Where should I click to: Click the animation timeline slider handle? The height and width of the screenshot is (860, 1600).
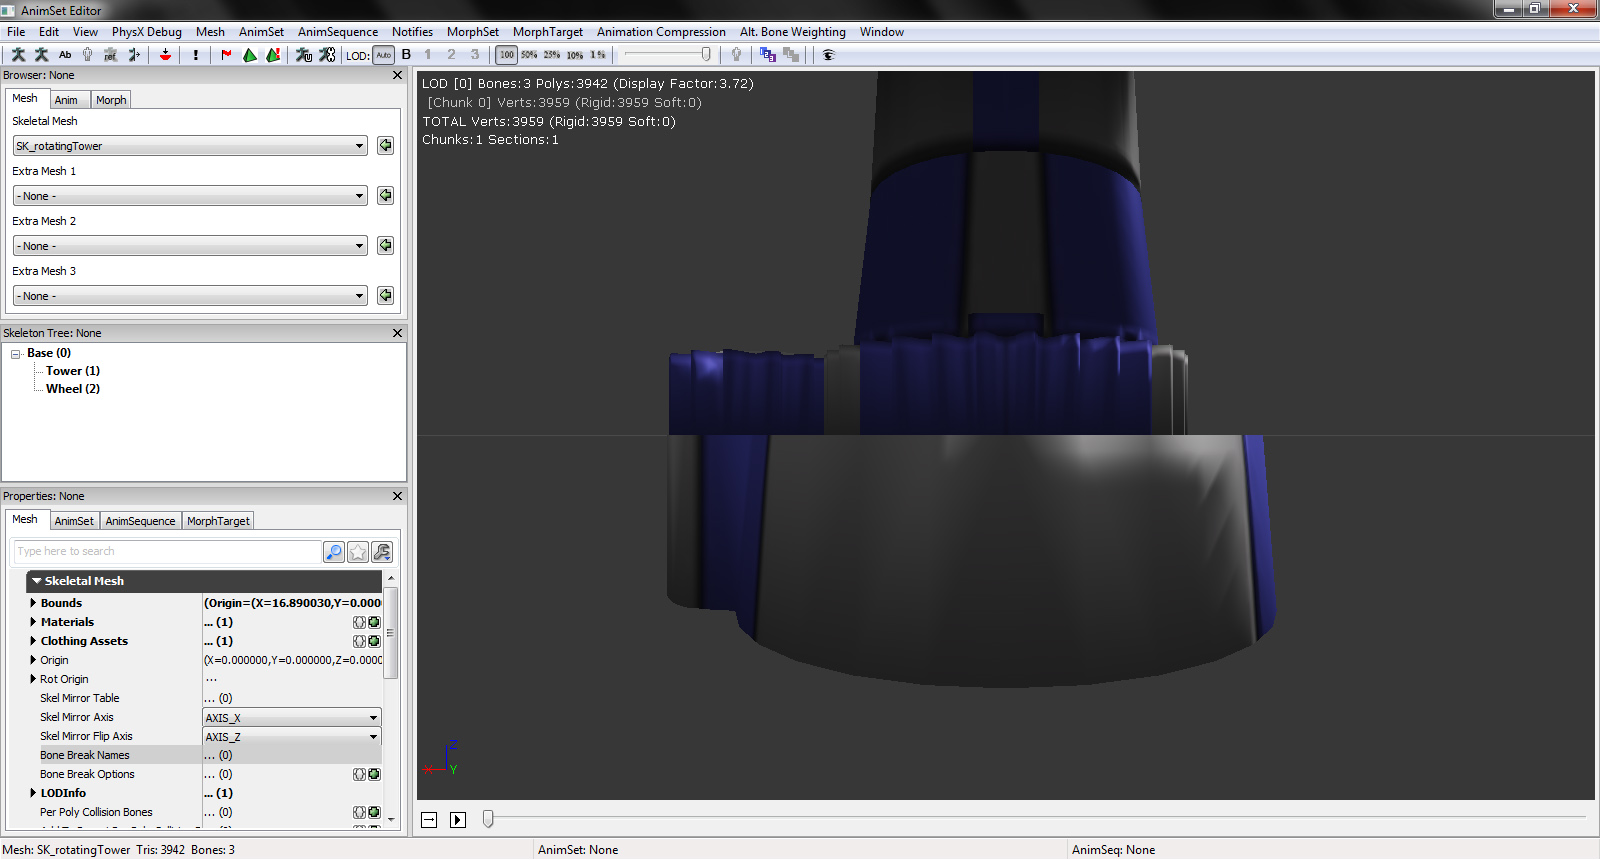pyautogui.click(x=488, y=819)
